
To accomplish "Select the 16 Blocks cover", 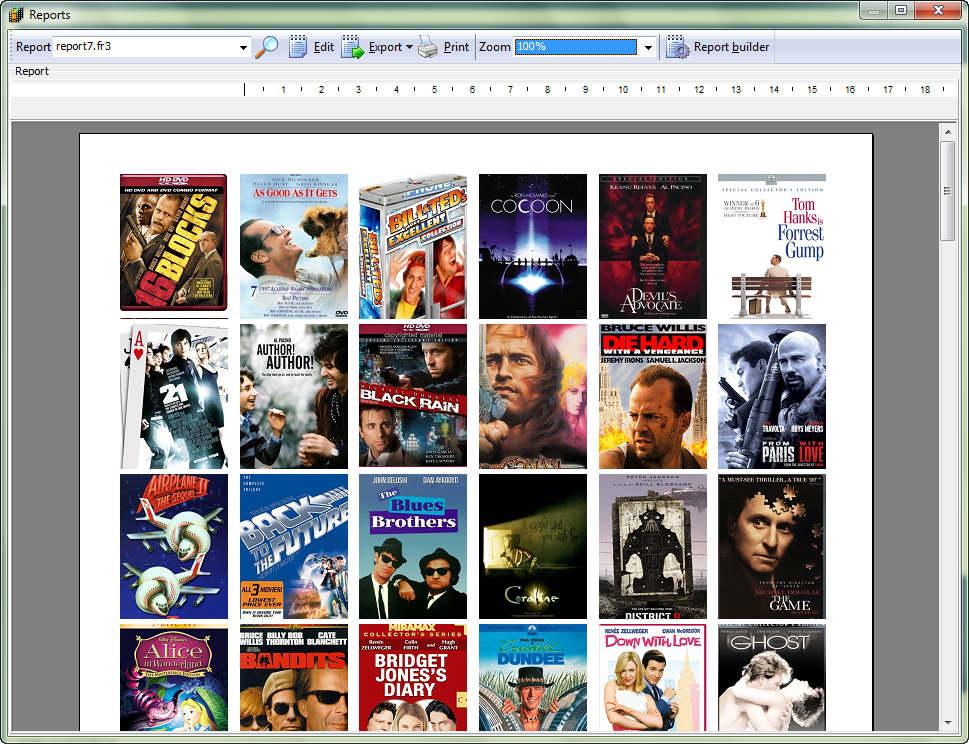I will pyautogui.click(x=174, y=243).
